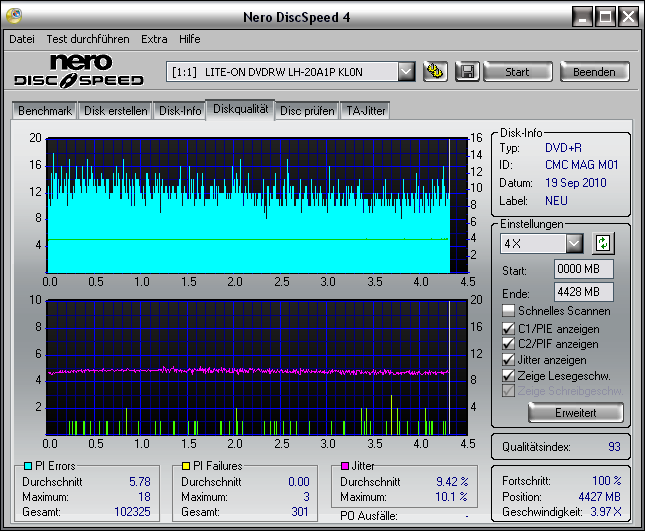
Task: Disable the Jitter anzeigen checkbox
Action: tap(508, 360)
